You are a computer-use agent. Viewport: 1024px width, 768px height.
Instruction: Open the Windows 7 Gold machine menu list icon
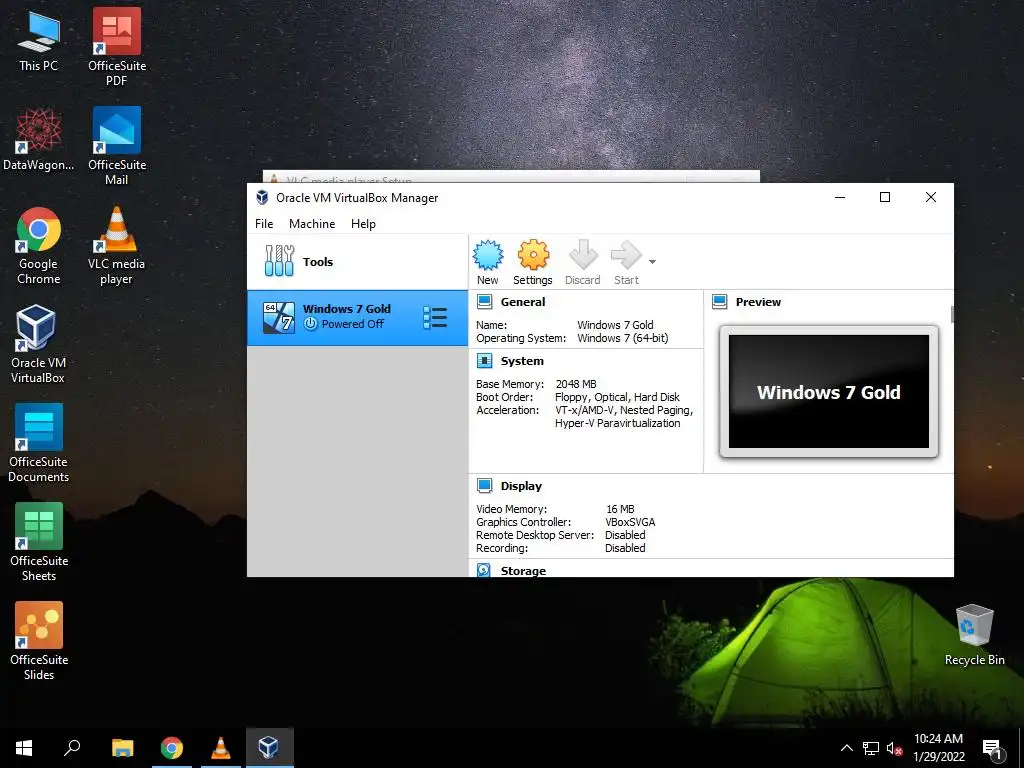click(435, 318)
